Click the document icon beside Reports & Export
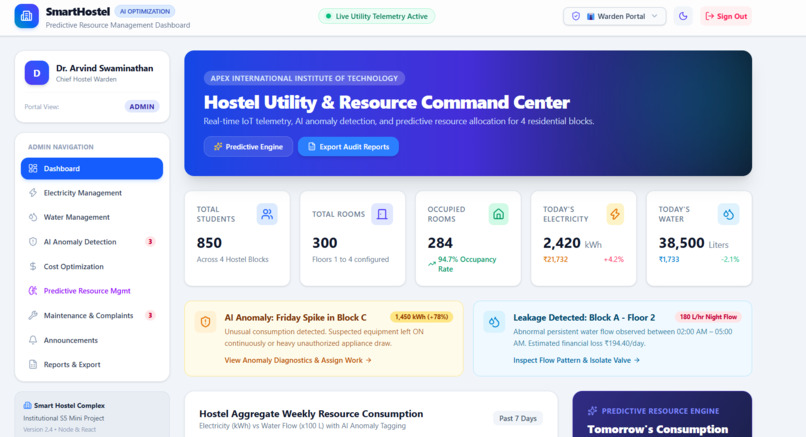 tap(33, 365)
